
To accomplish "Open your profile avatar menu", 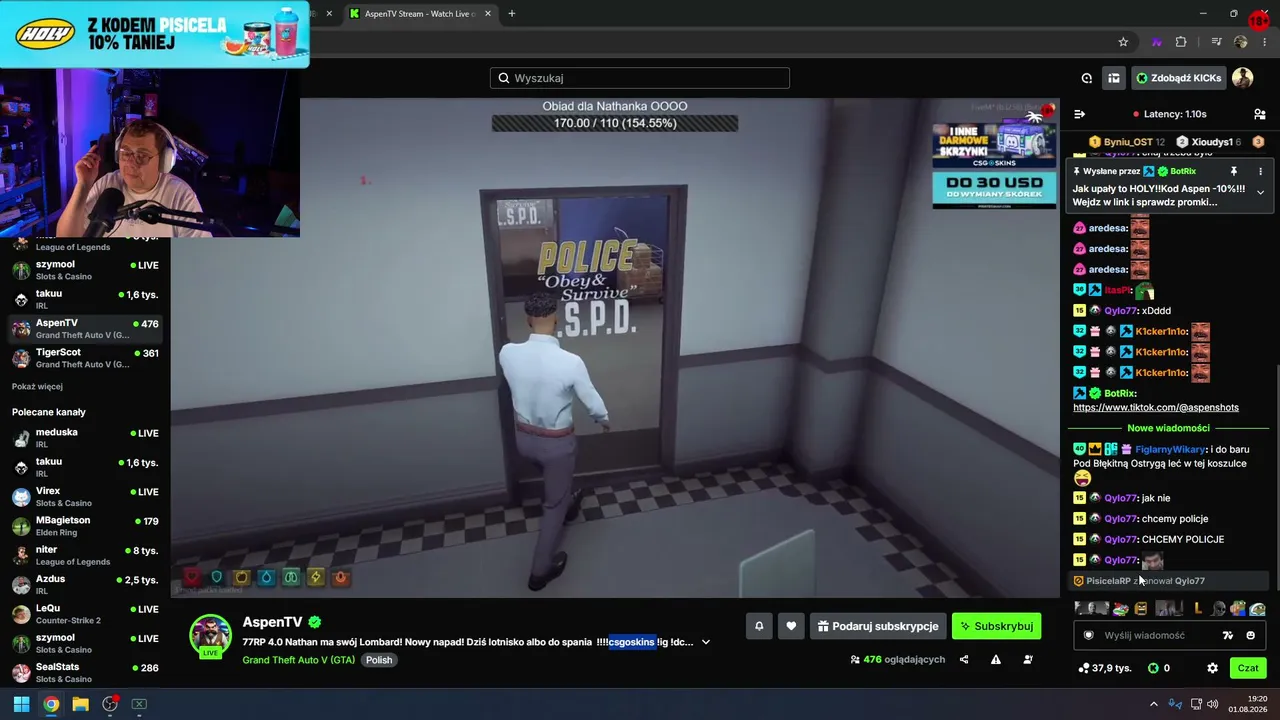I will pyautogui.click(x=1243, y=78).
